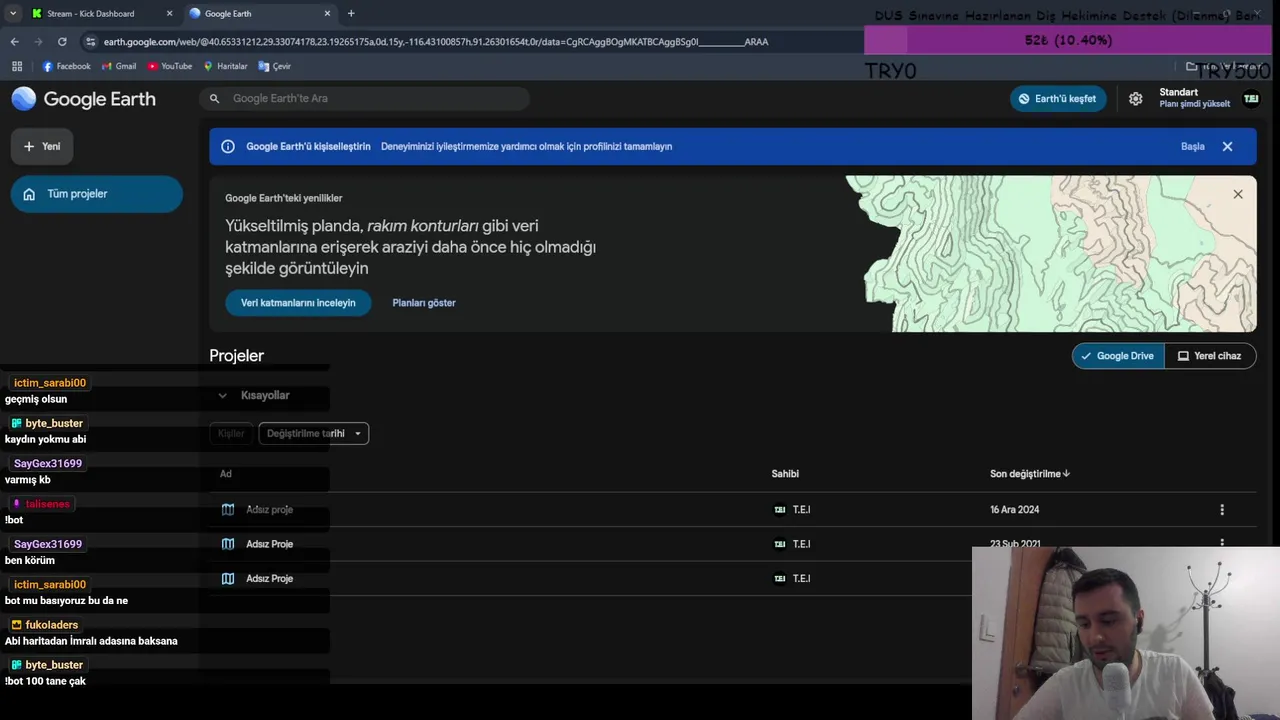
Task: Close the Google Earth'teki yenilikler card
Action: coord(1238,195)
